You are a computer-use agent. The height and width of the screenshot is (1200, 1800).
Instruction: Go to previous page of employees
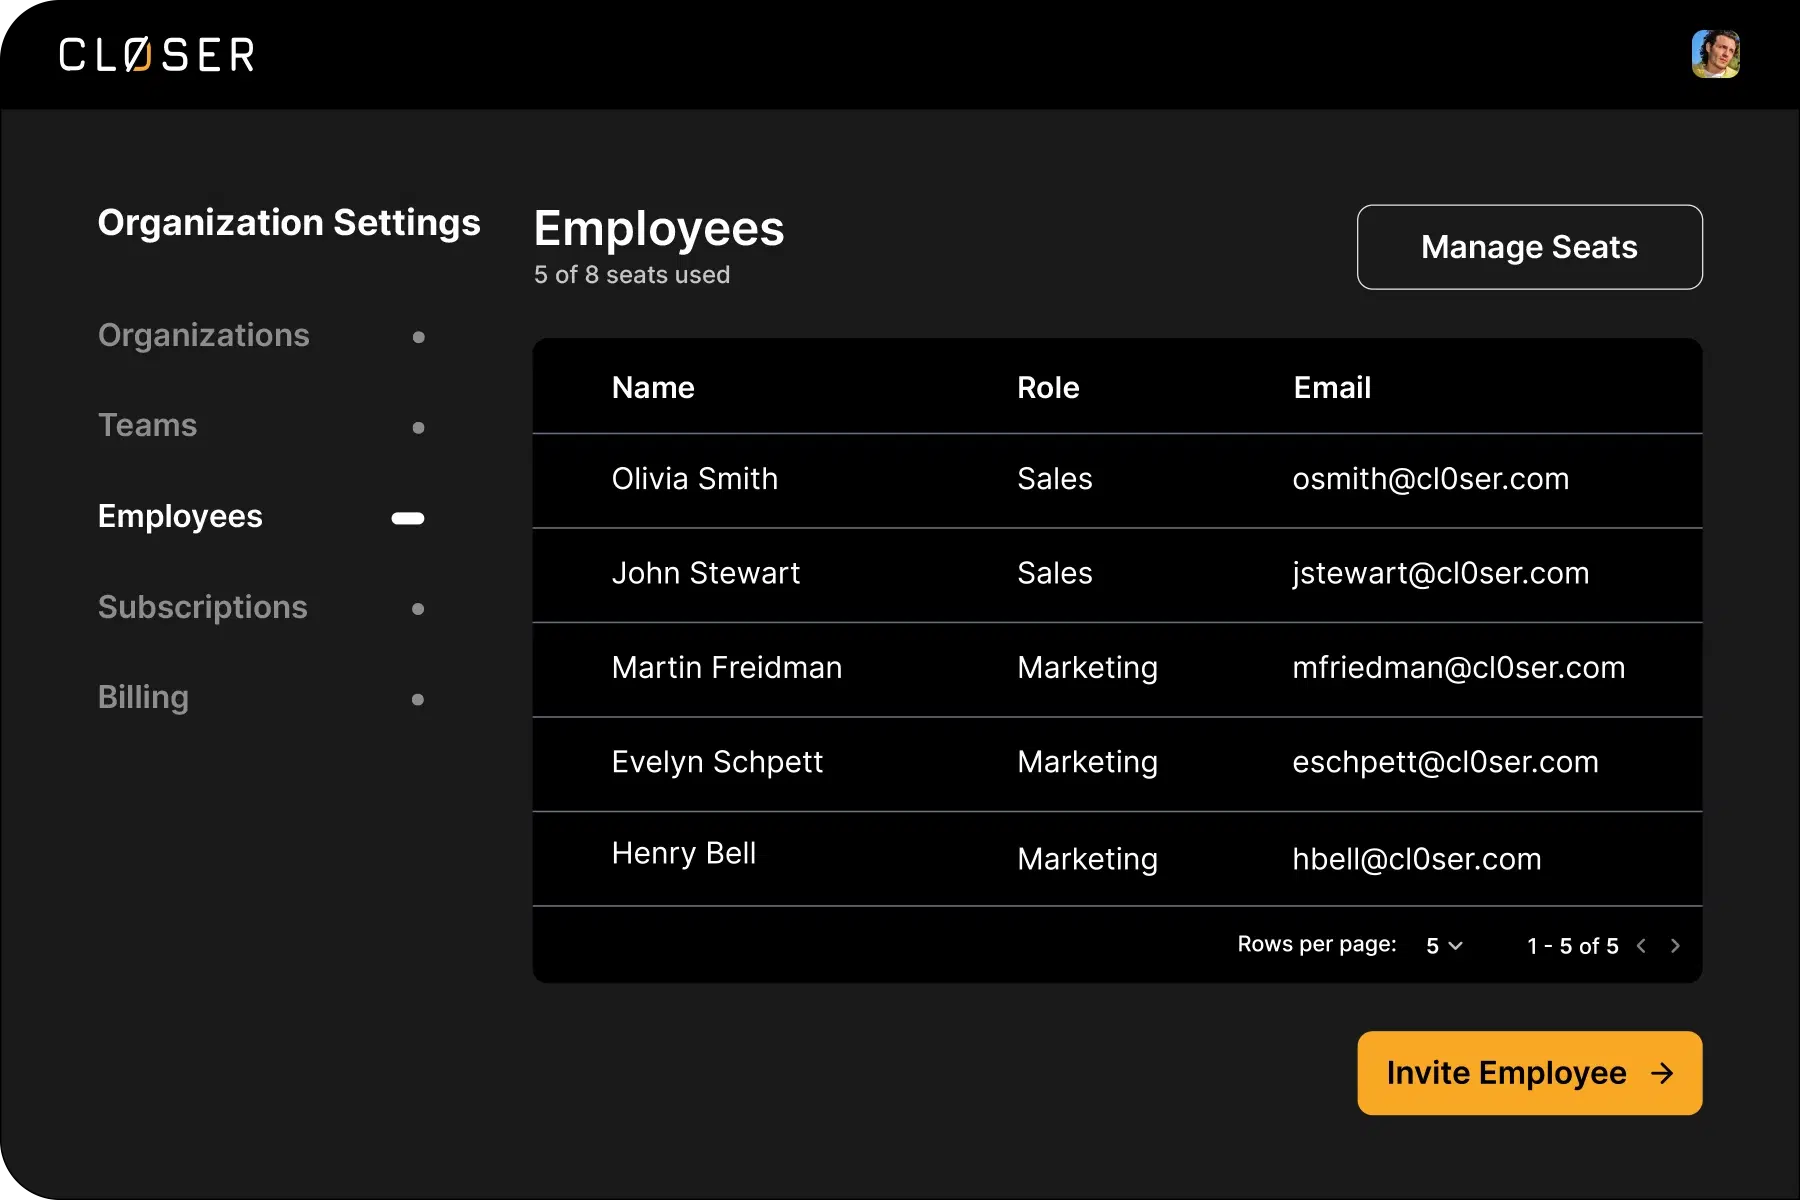point(1641,946)
